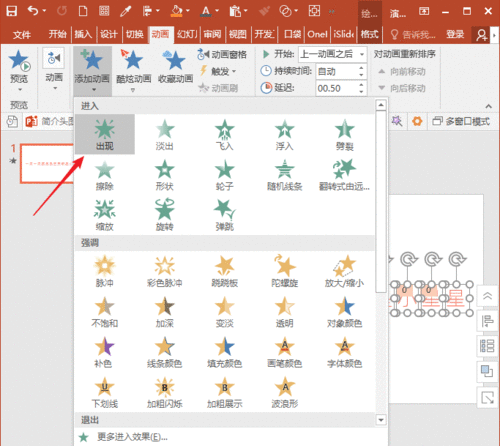Select the 轮子 entrance animation
The image size is (500, 446).
pos(225,175)
